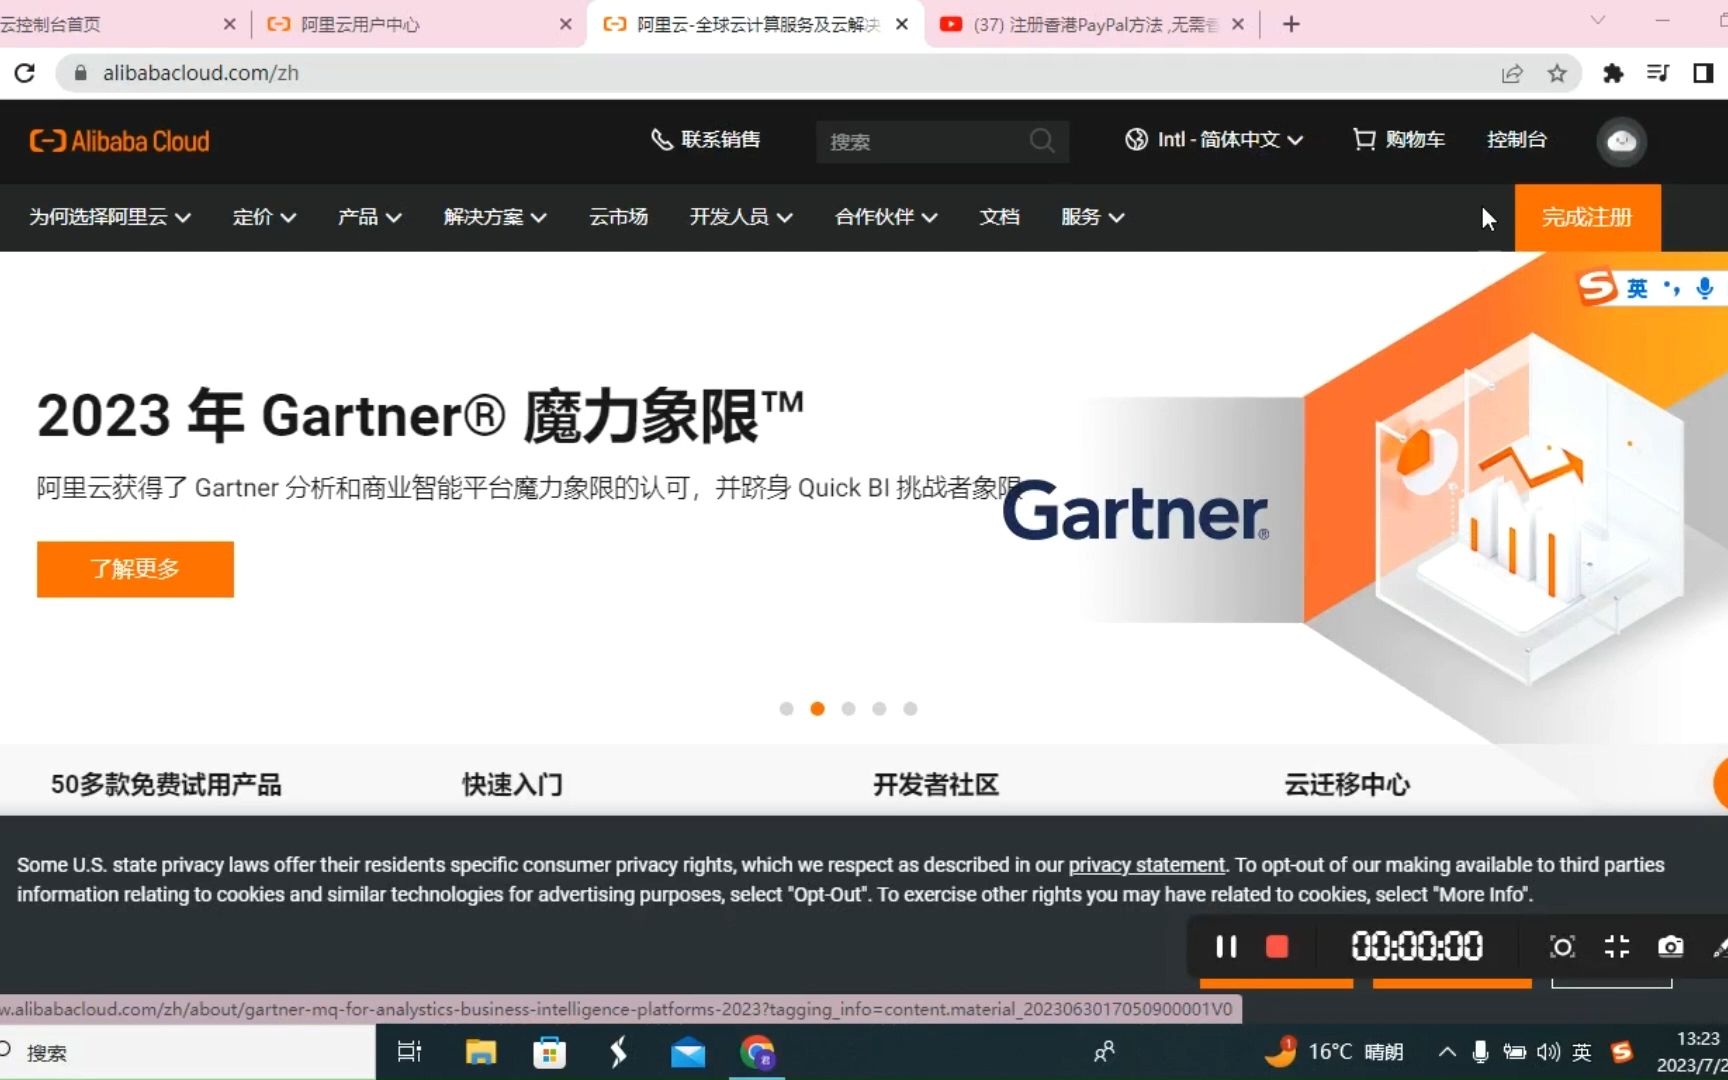
Task: Expand the 开发人员 dropdown
Action: click(741, 217)
